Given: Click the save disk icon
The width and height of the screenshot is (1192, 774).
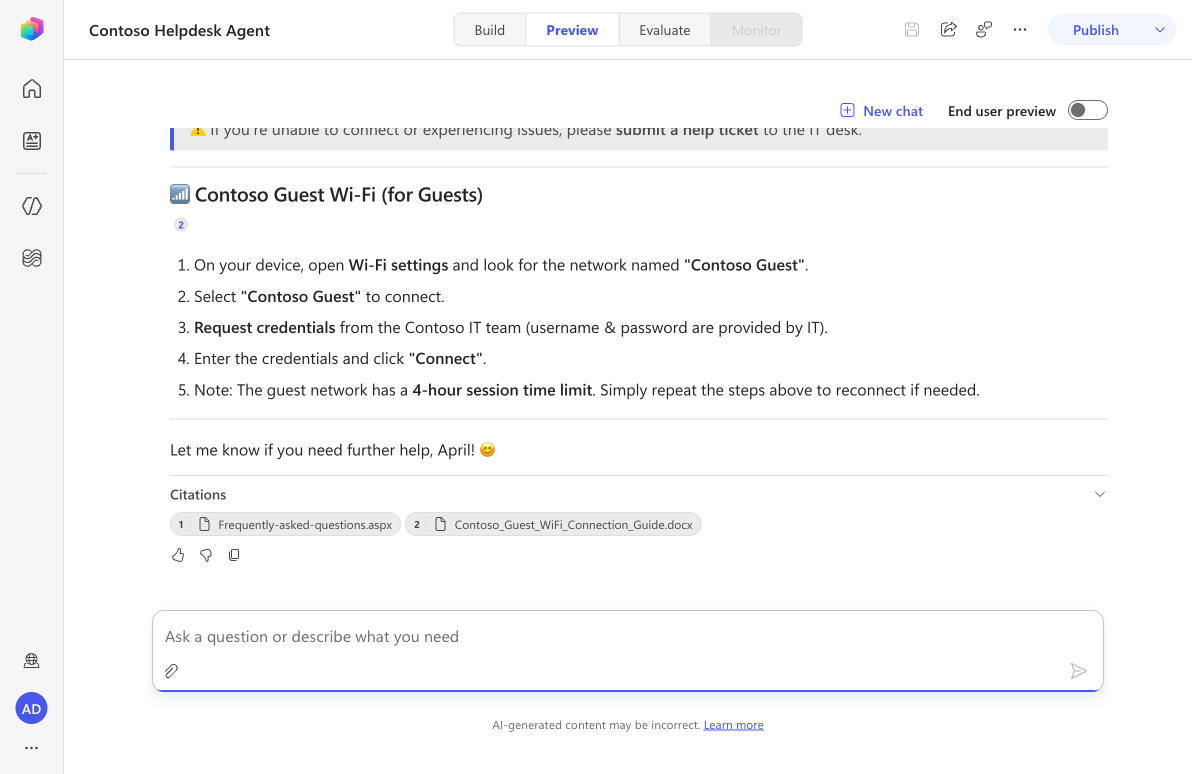Looking at the screenshot, I should point(911,30).
